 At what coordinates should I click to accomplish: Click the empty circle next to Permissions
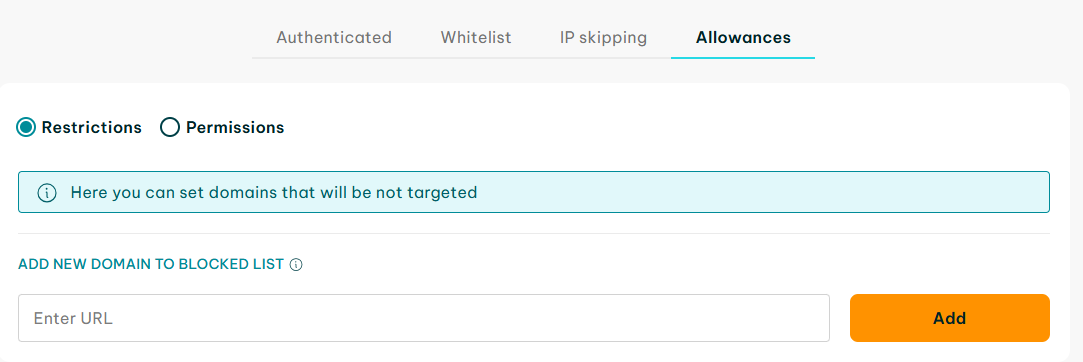tap(170, 128)
